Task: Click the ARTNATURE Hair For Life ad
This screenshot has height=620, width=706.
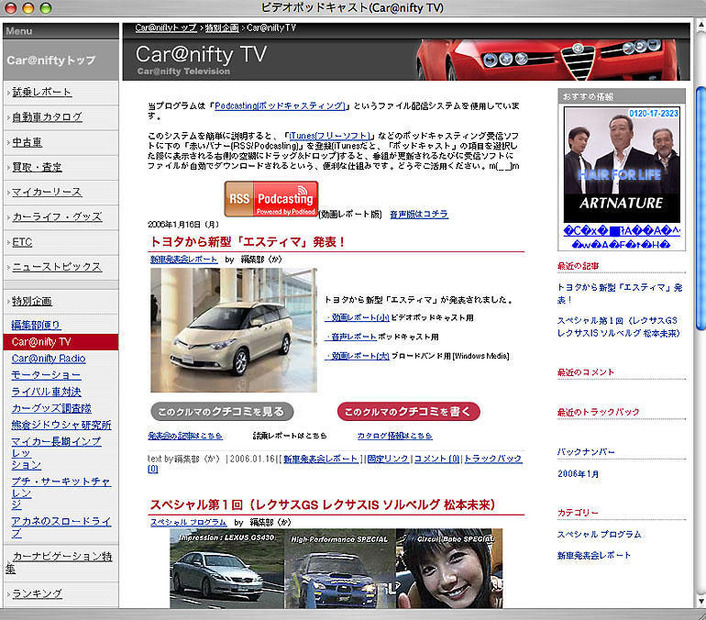Action: click(x=622, y=165)
